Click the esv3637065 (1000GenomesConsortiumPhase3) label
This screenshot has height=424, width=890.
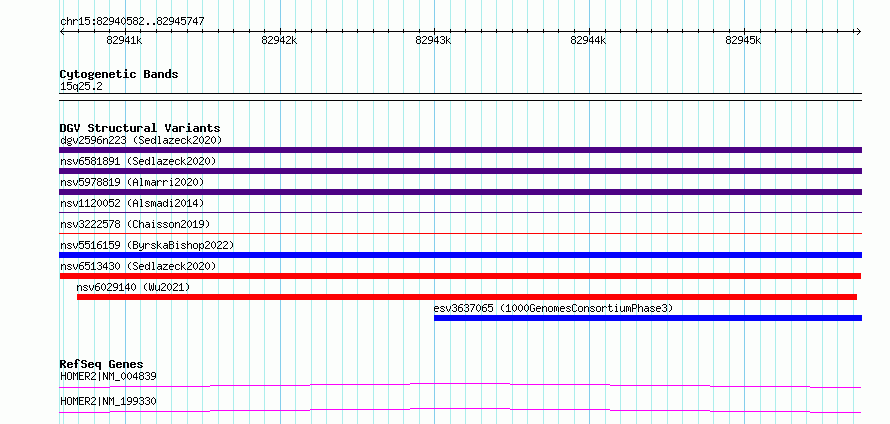(x=553, y=308)
